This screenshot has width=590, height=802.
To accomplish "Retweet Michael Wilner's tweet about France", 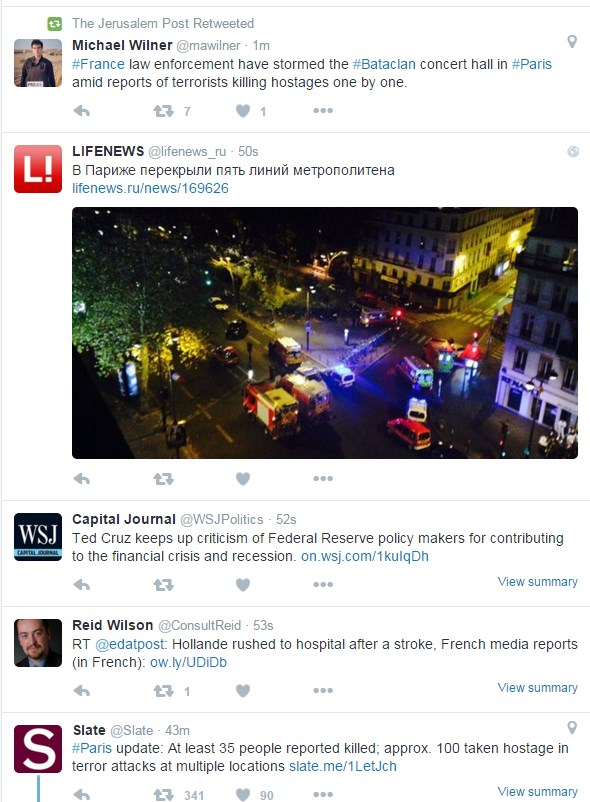I will (164, 111).
